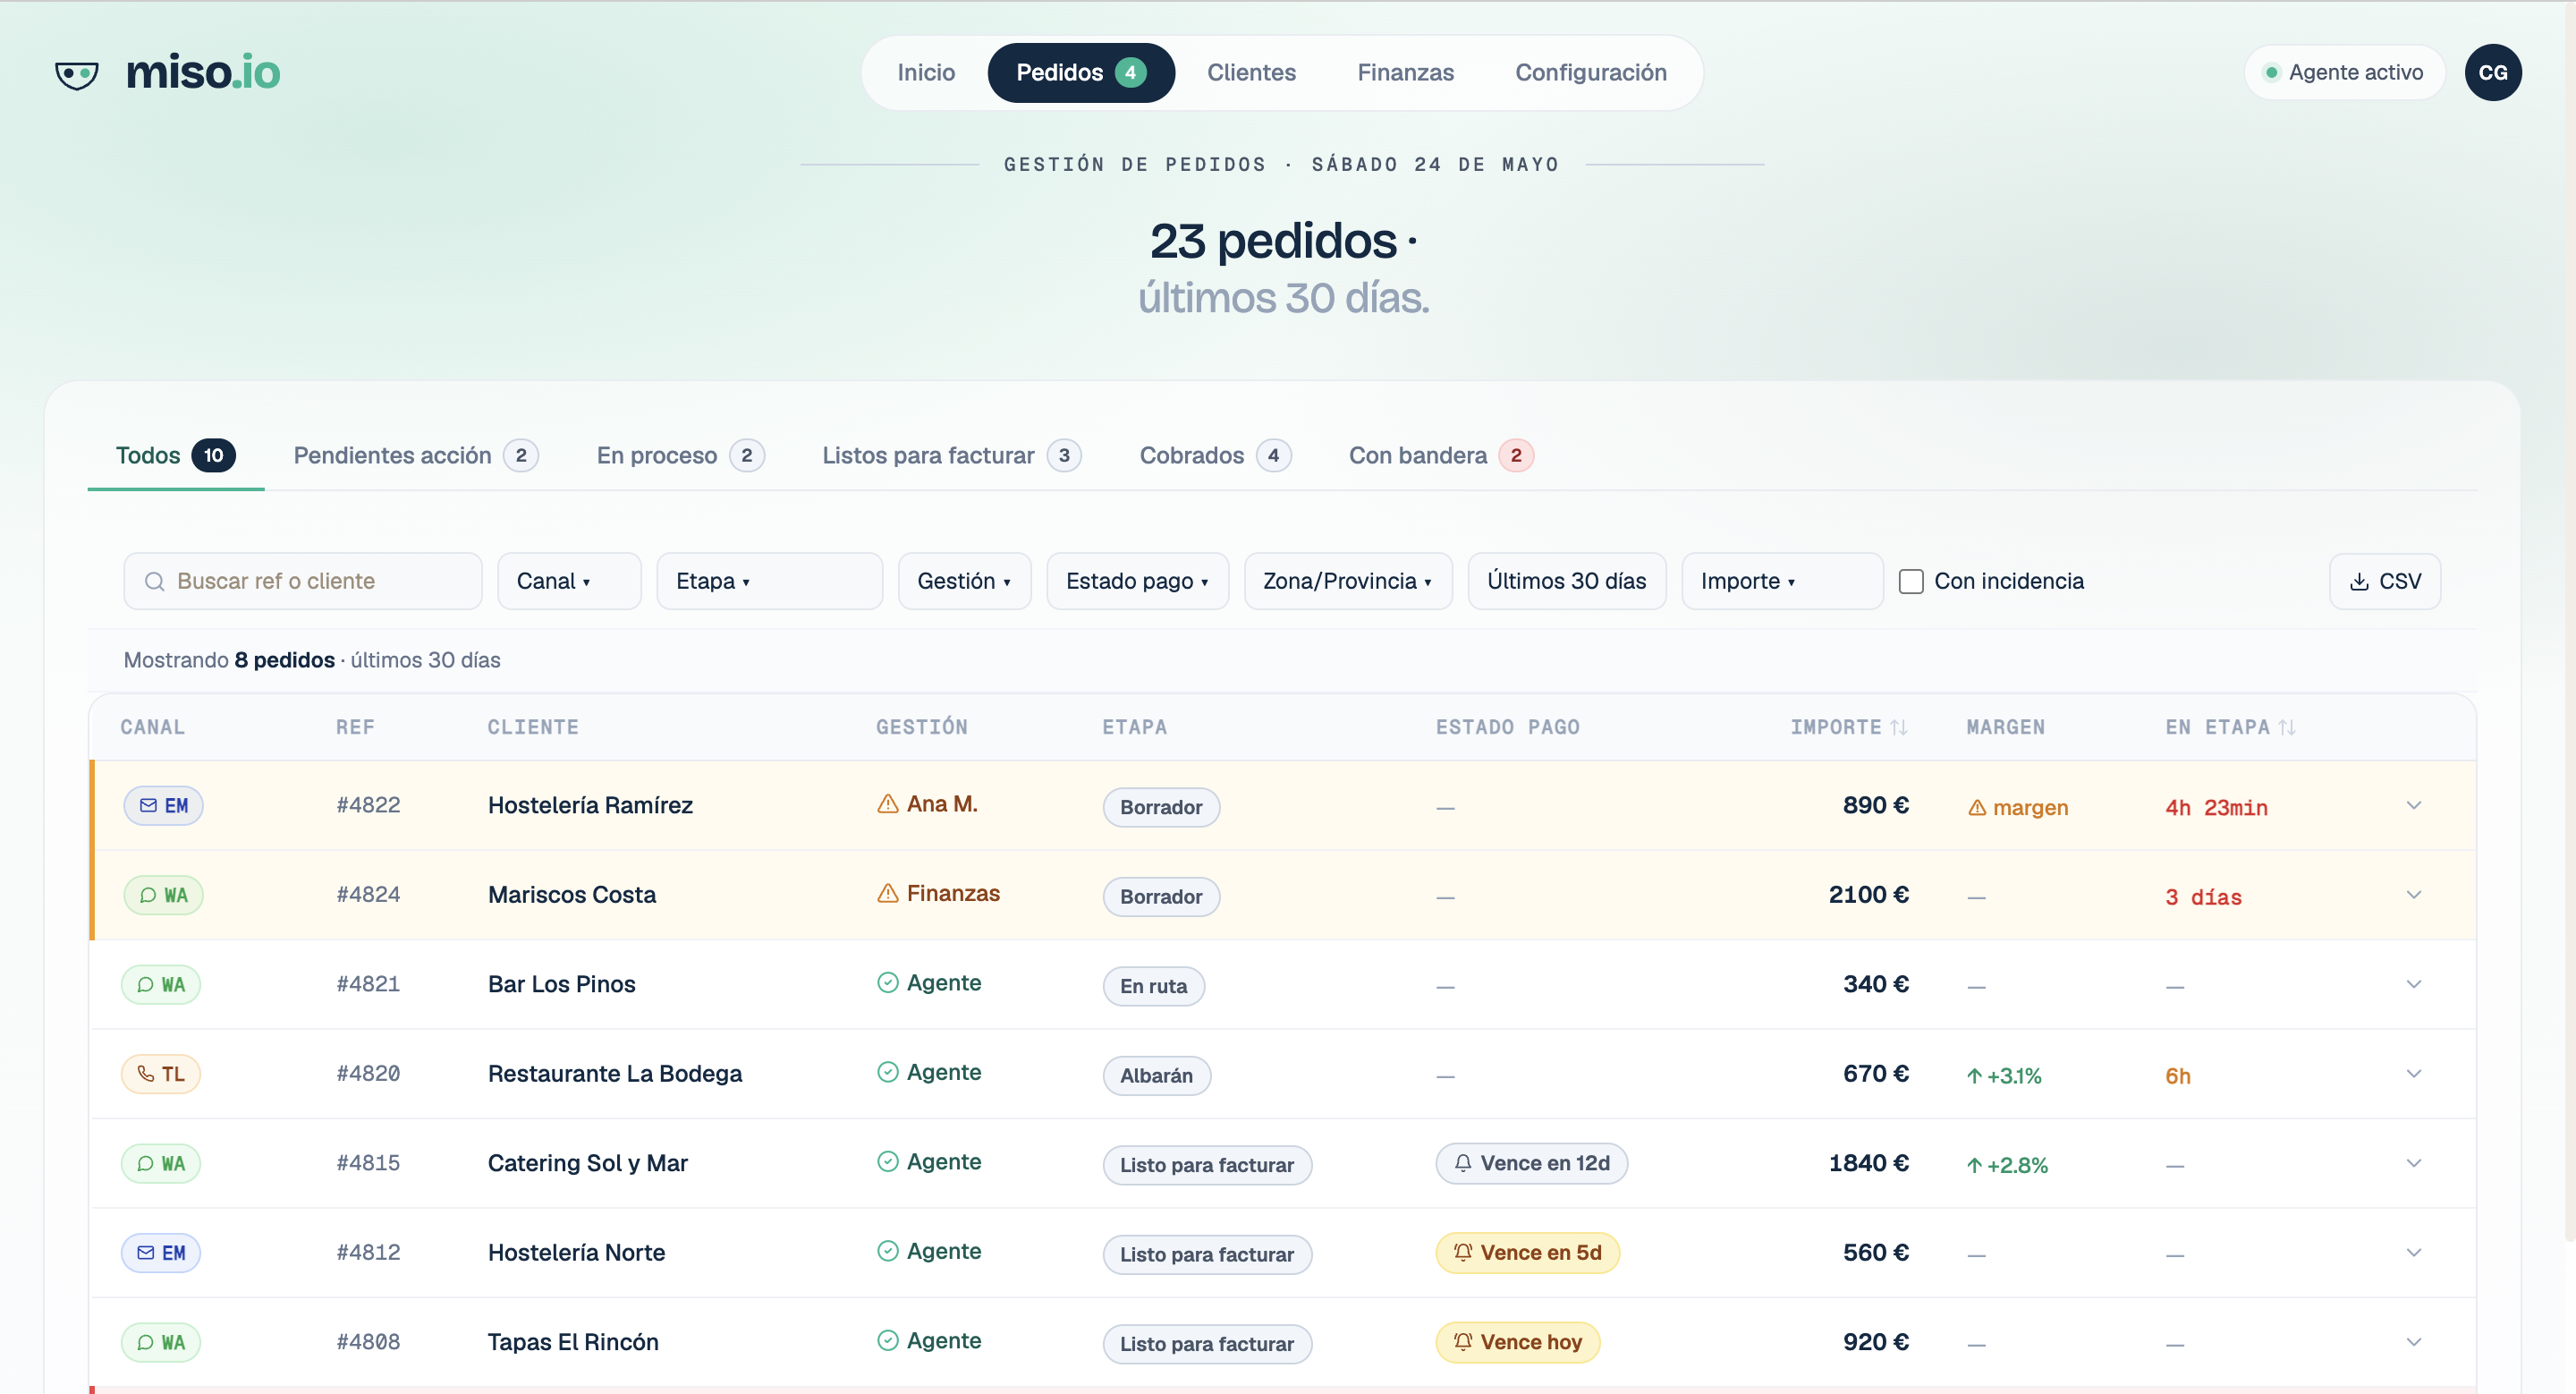Open the Clientes nav item

1251,72
